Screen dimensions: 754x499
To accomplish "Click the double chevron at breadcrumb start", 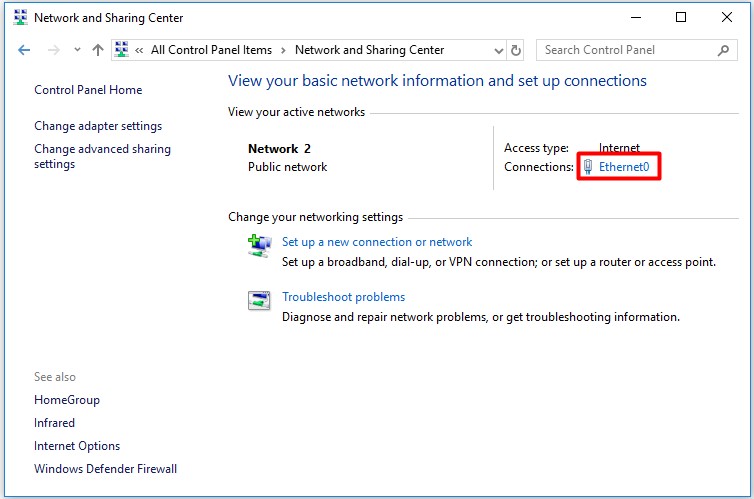I will click(139, 50).
